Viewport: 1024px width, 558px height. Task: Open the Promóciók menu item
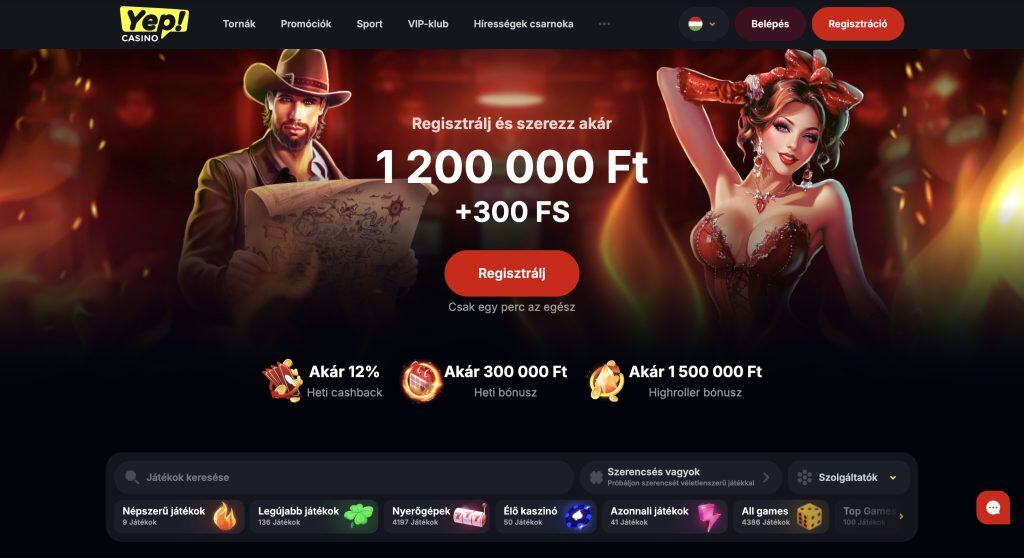306,24
